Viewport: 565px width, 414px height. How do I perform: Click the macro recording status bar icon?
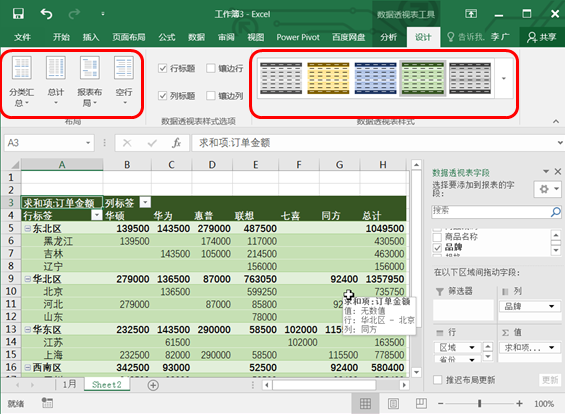tap(47, 403)
